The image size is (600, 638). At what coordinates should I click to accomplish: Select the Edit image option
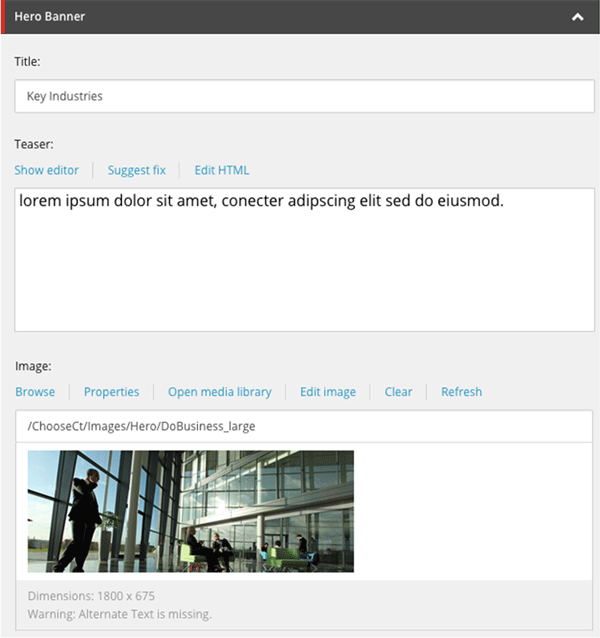coord(327,392)
